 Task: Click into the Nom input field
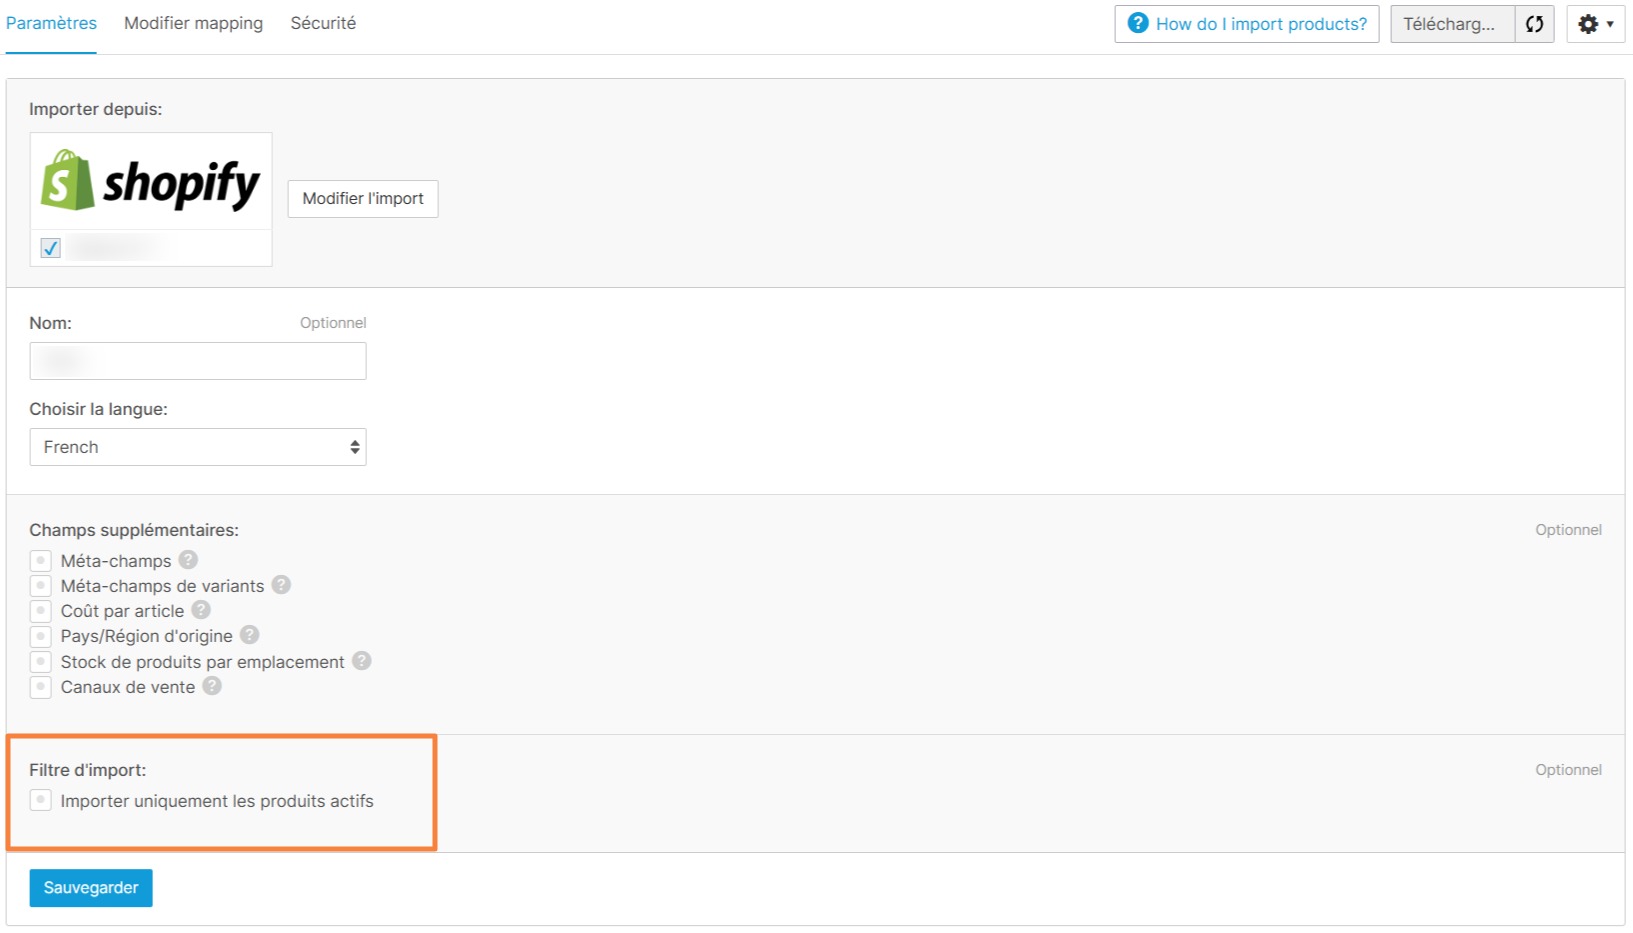pos(198,361)
